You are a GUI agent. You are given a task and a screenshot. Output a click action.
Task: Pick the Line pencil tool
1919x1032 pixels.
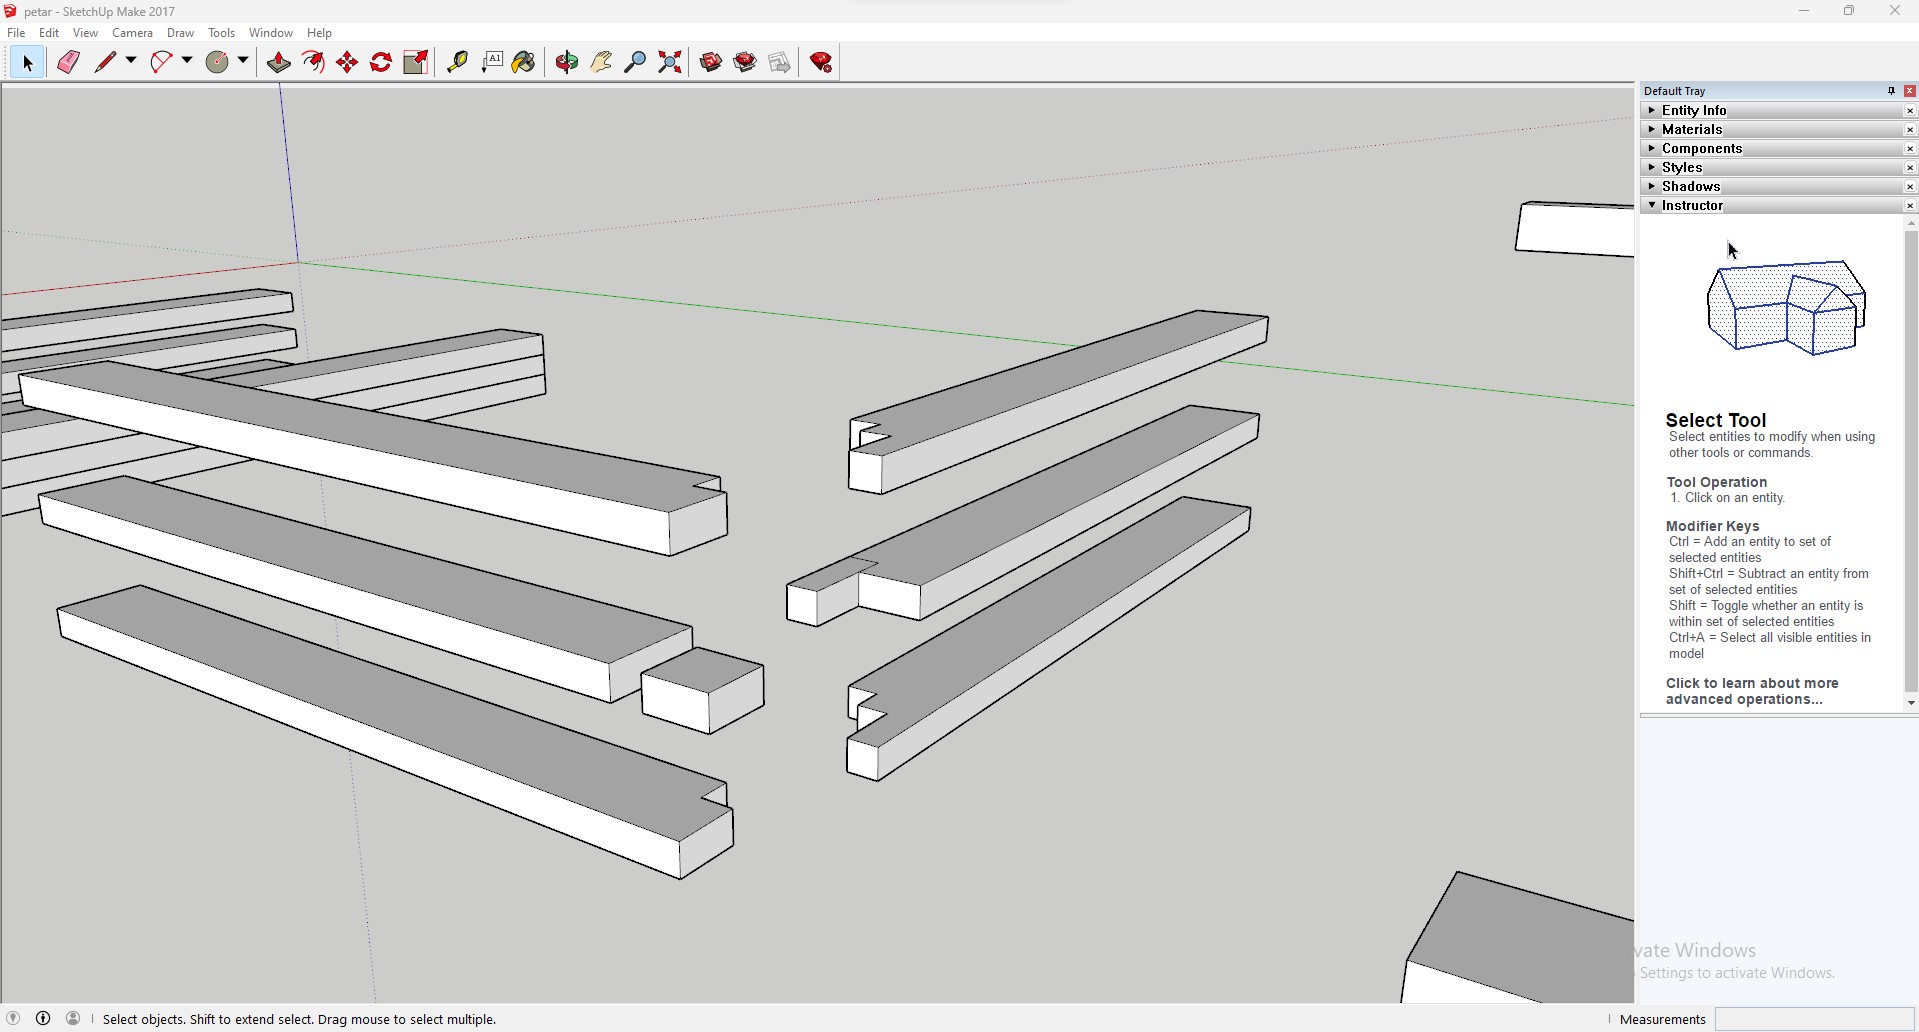105,63
